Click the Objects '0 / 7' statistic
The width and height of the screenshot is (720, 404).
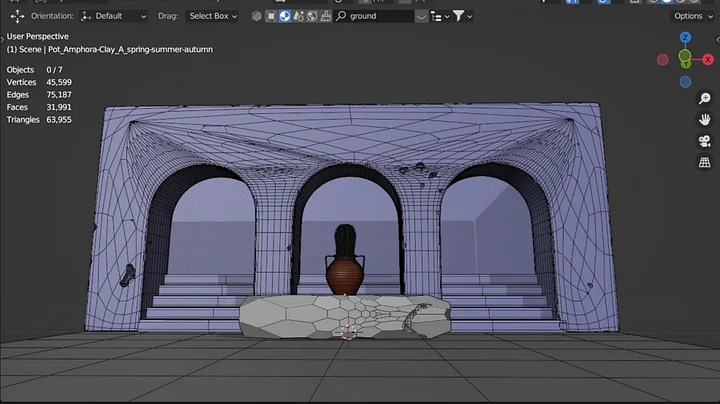click(54, 70)
